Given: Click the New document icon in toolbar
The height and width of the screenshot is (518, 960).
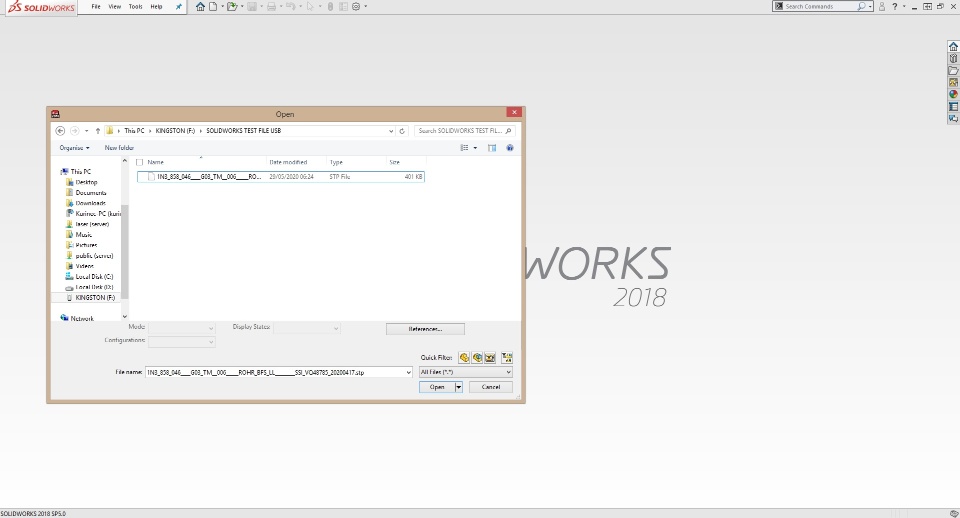Looking at the screenshot, I should (x=213, y=7).
